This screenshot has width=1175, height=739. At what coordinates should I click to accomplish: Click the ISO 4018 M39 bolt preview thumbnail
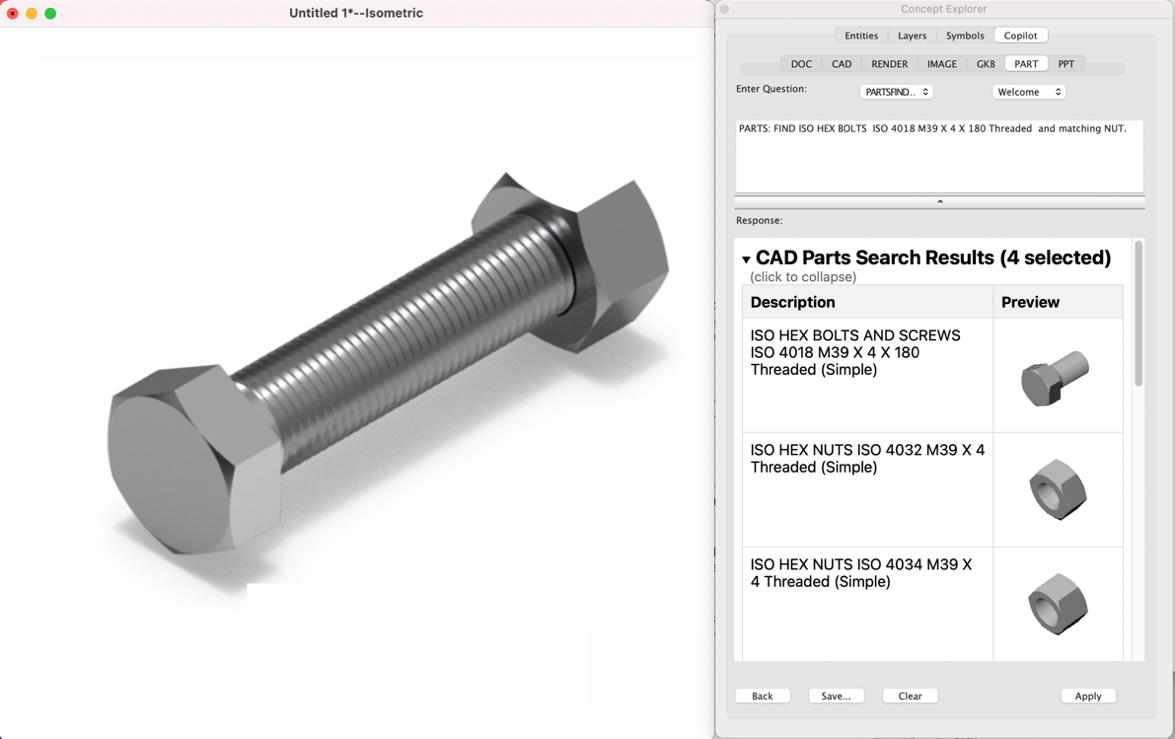[x=1057, y=377]
